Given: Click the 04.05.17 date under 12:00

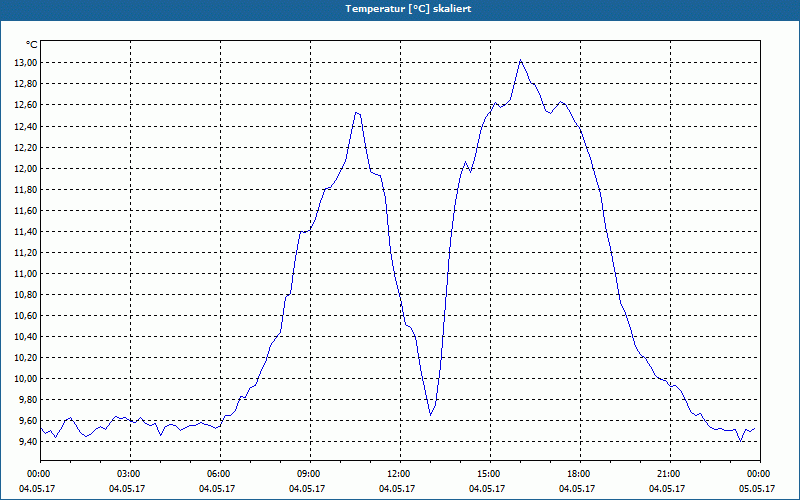Looking at the screenshot, I should point(397,489).
